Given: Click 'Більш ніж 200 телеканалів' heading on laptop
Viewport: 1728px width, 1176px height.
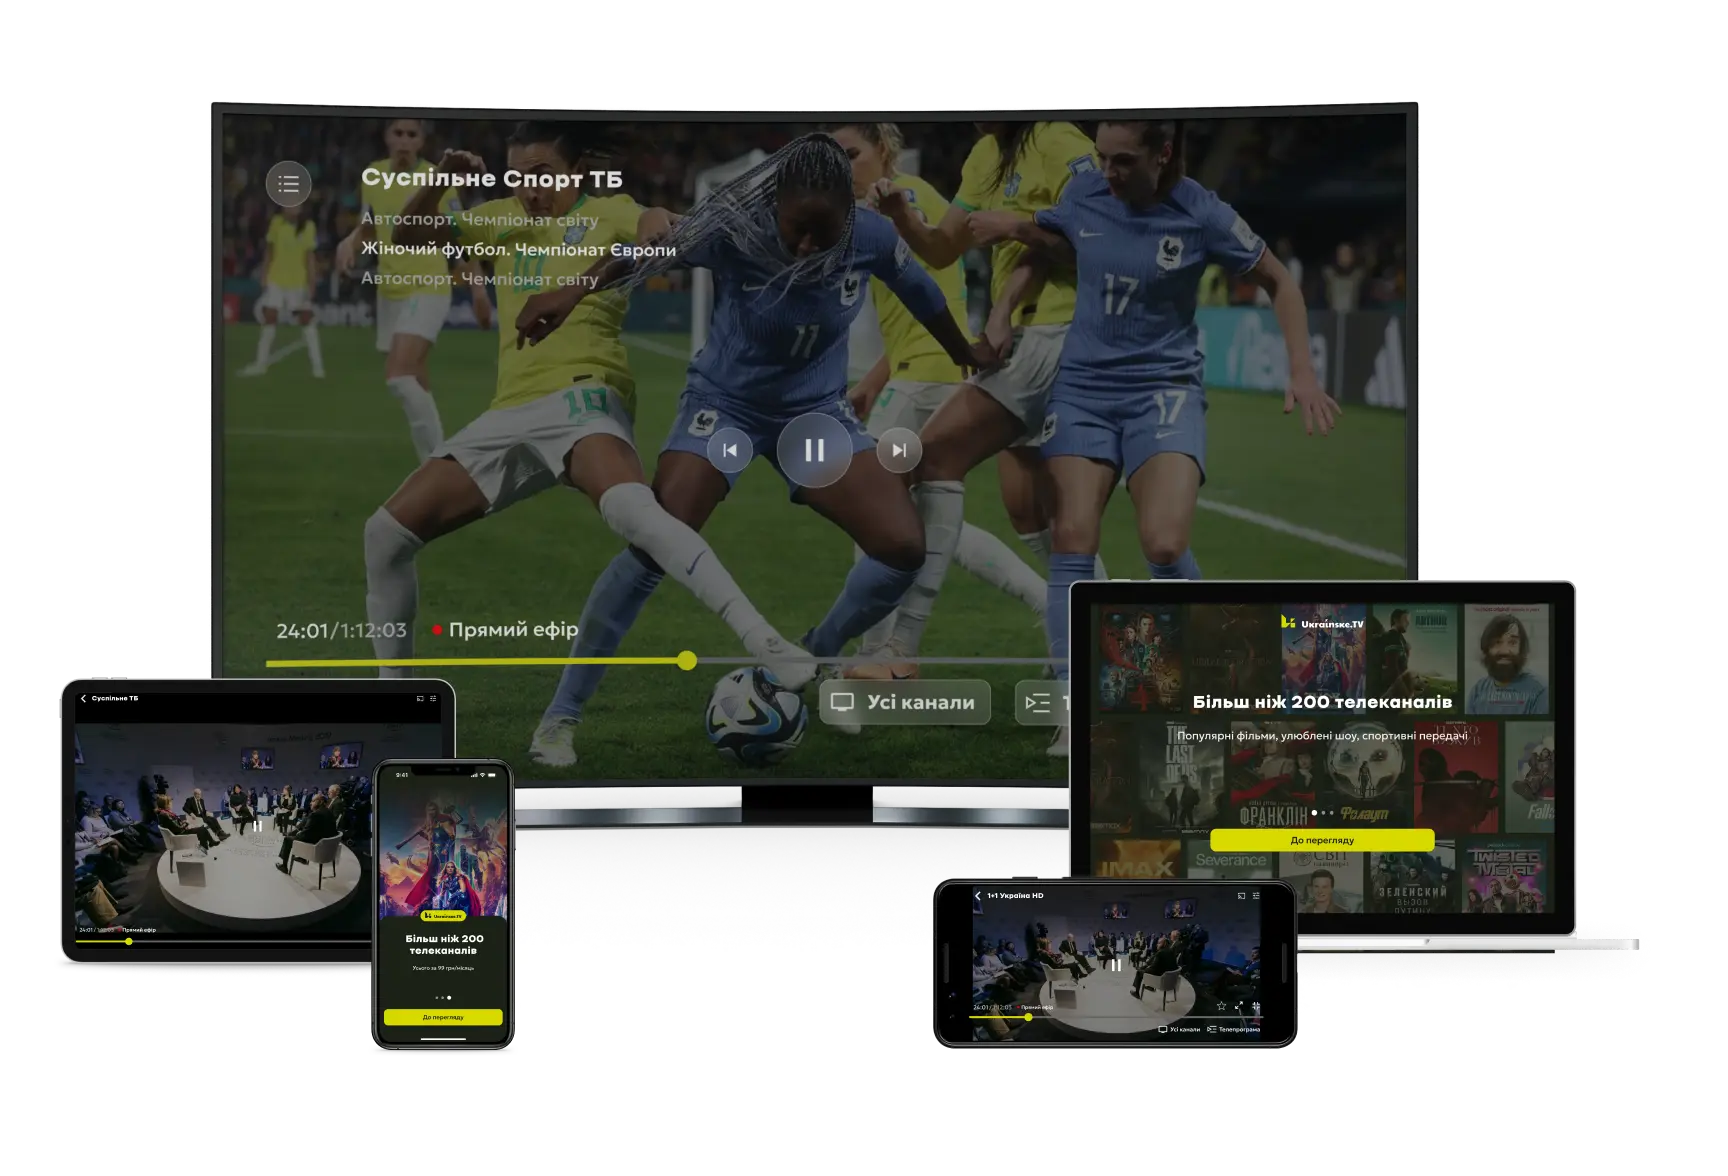Looking at the screenshot, I should 1322,702.
